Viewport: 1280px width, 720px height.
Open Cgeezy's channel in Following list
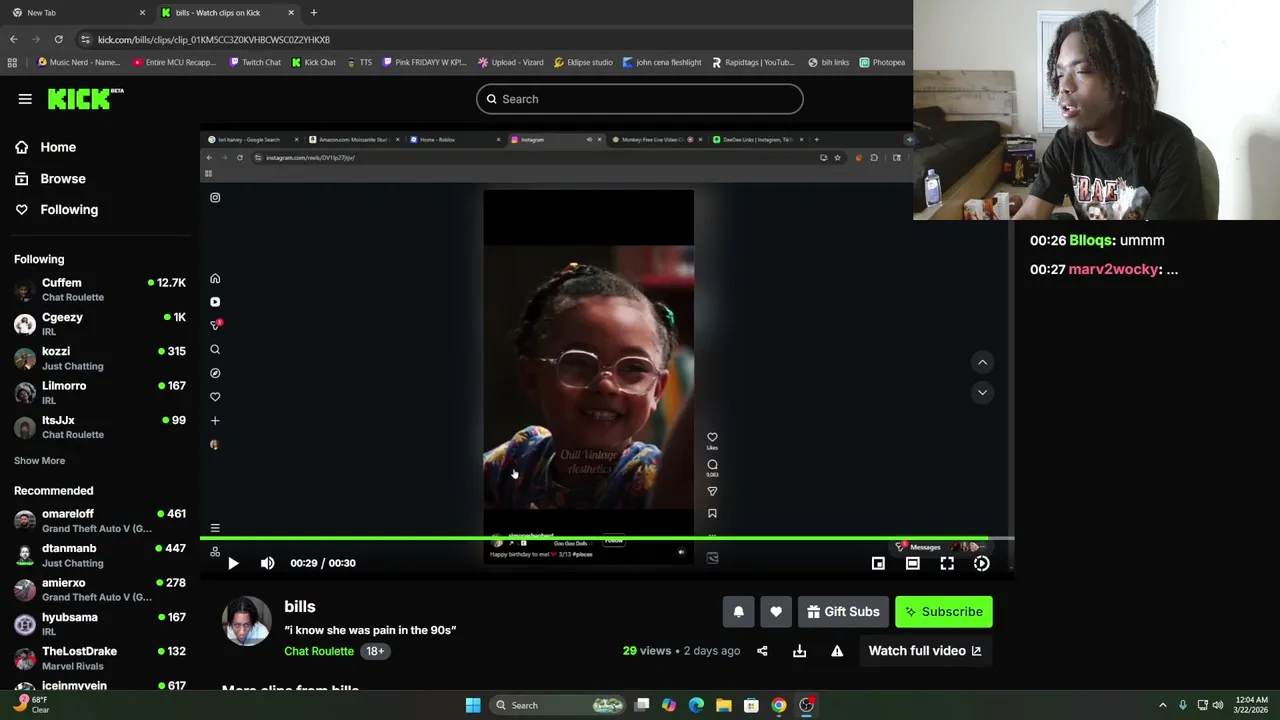coord(100,324)
